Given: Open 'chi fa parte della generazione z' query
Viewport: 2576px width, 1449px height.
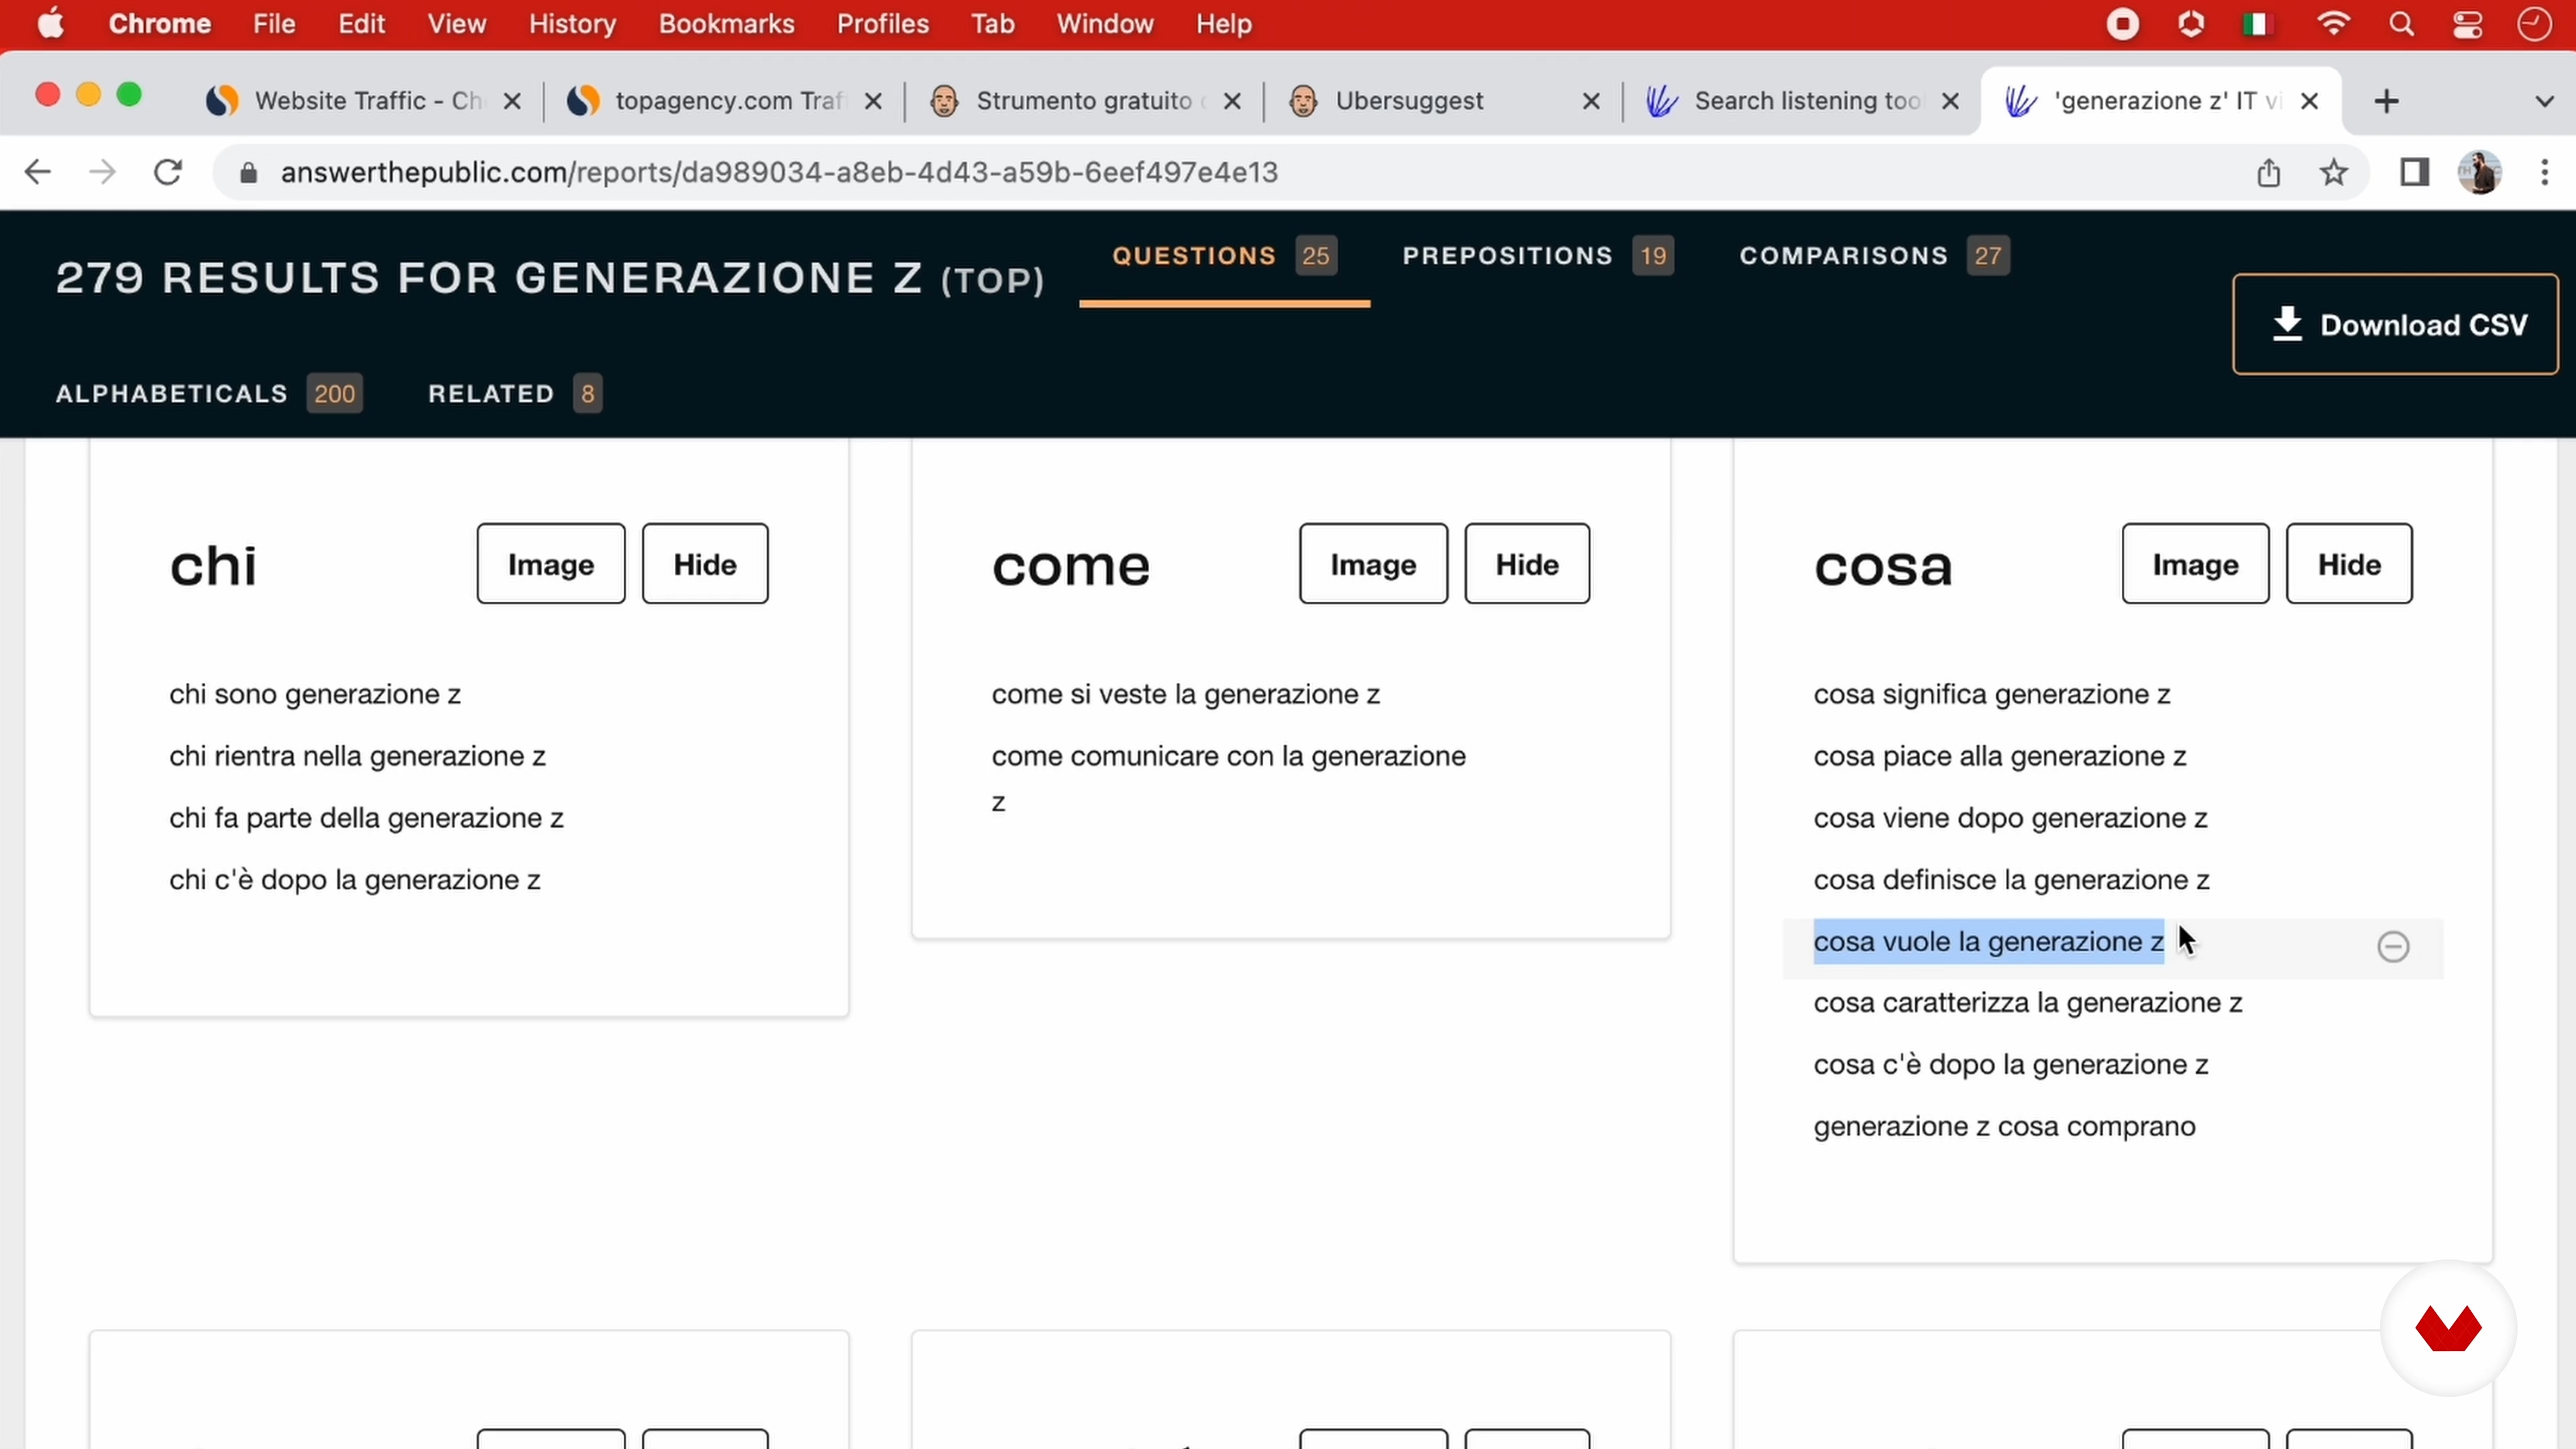Looking at the screenshot, I should point(366,818).
